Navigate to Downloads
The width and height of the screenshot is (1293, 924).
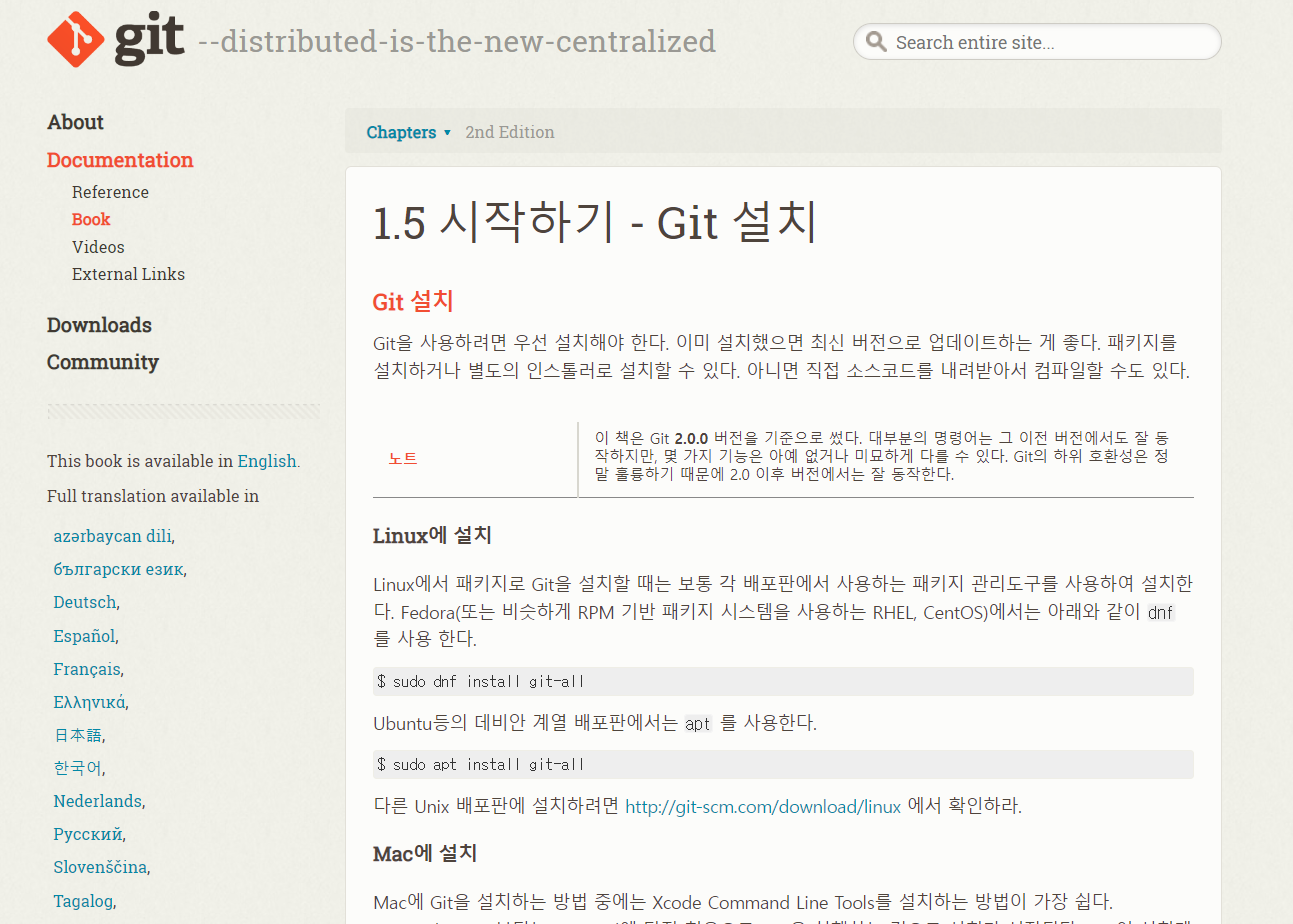coord(99,325)
